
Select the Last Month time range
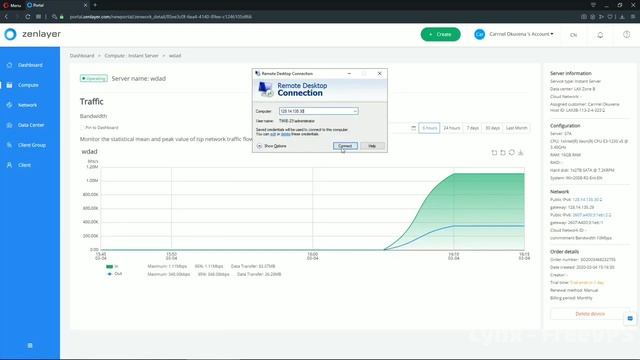tap(516, 128)
